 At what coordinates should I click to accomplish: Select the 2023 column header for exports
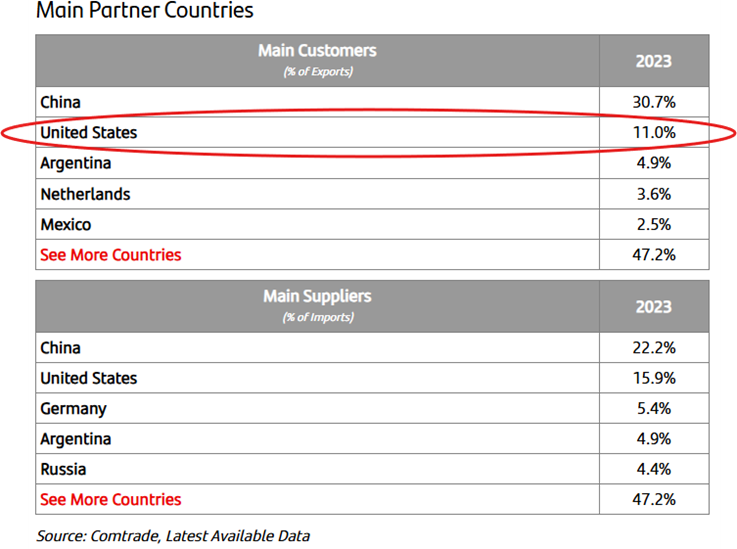653,61
